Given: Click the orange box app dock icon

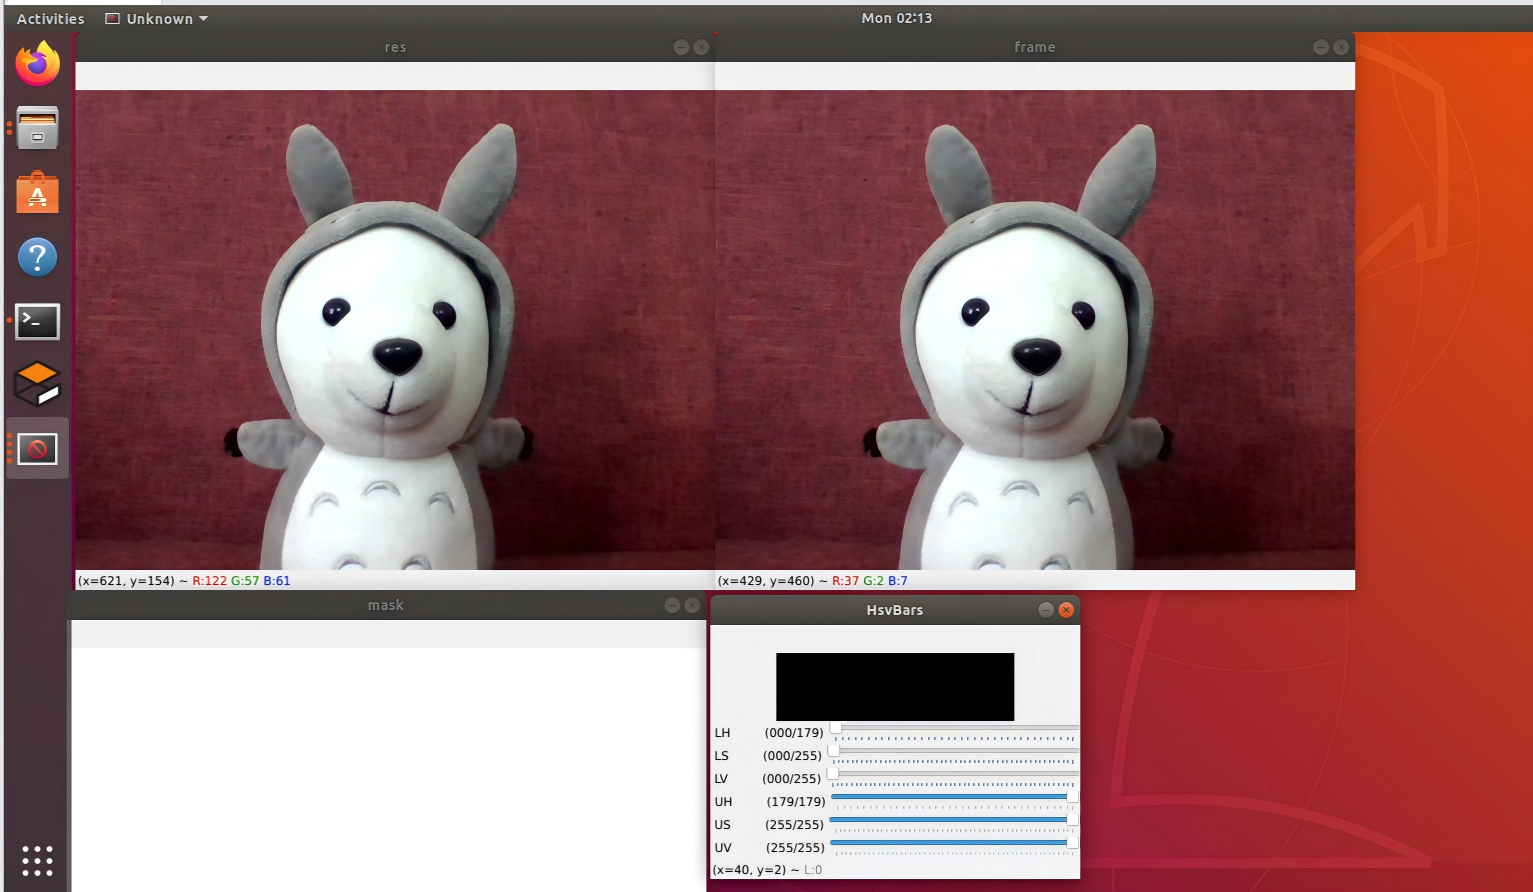Looking at the screenshot, I should pyautogui.click(x=37, y=385).
